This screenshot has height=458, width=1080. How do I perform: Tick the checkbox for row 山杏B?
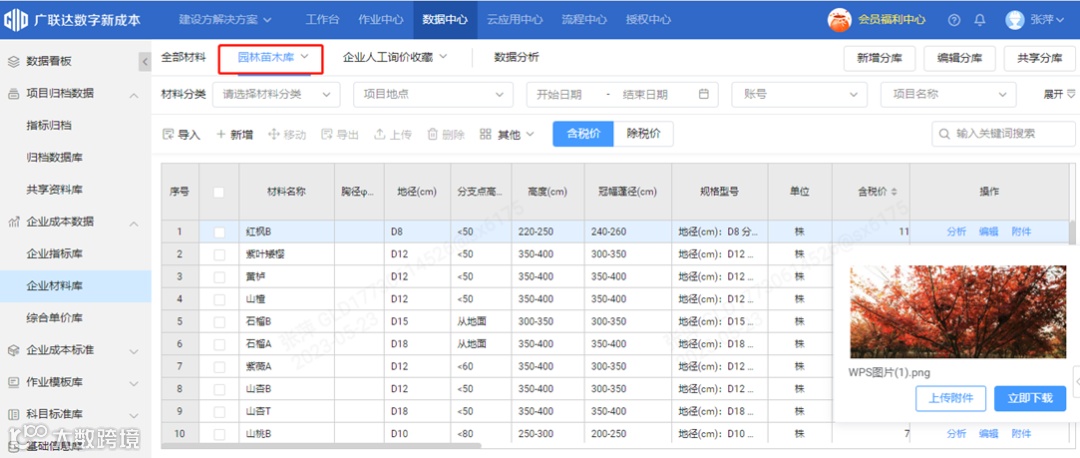[219, 388]
